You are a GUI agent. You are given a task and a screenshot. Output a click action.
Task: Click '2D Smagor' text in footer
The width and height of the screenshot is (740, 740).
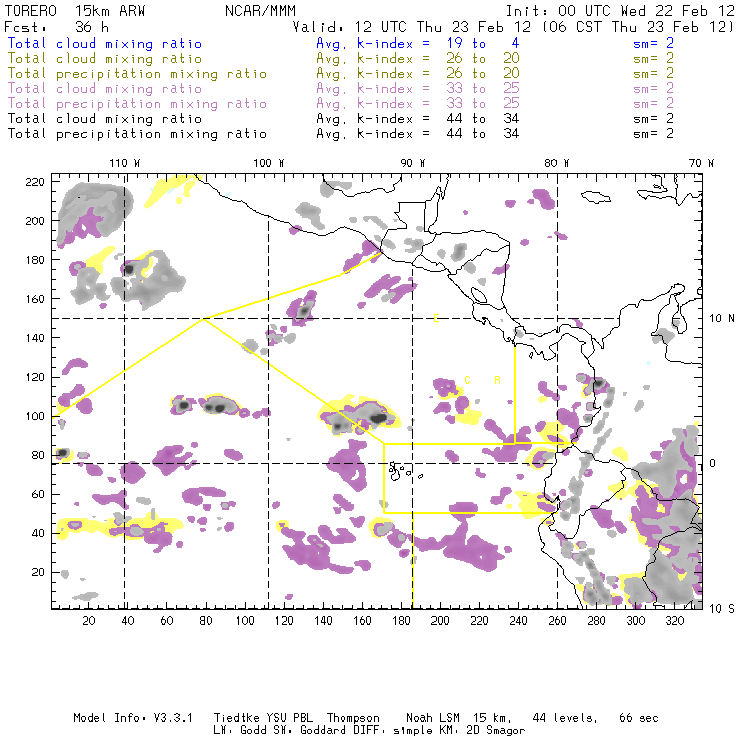pos(496,731)
